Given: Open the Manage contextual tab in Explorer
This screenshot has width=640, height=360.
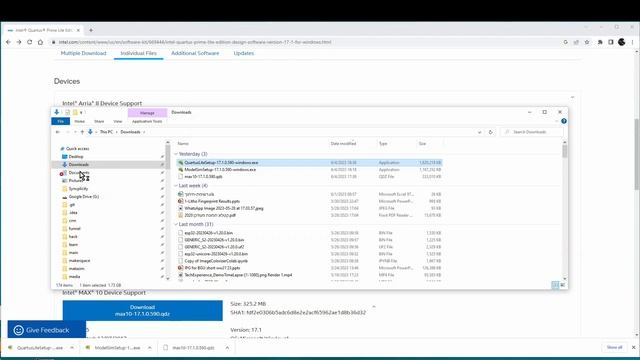Looking at the screenshot, I should tap(147, 113).
